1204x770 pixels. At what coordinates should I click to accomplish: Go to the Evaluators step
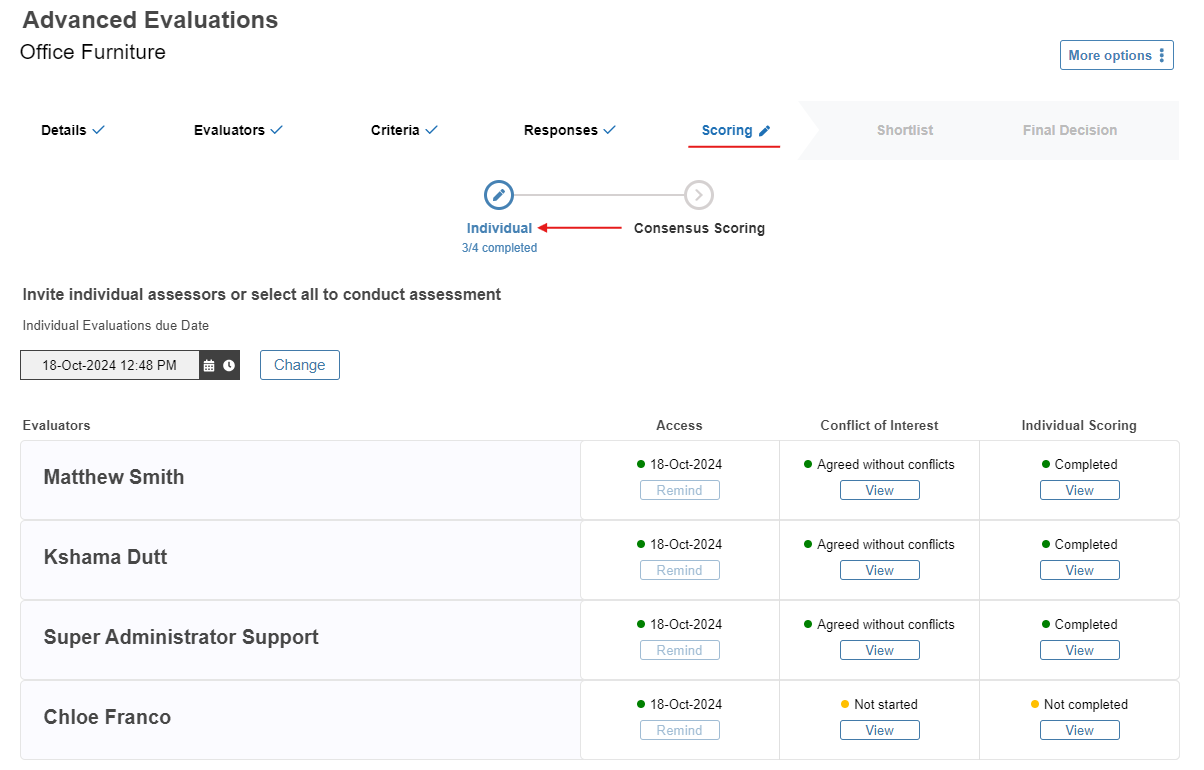pos(239,130)
